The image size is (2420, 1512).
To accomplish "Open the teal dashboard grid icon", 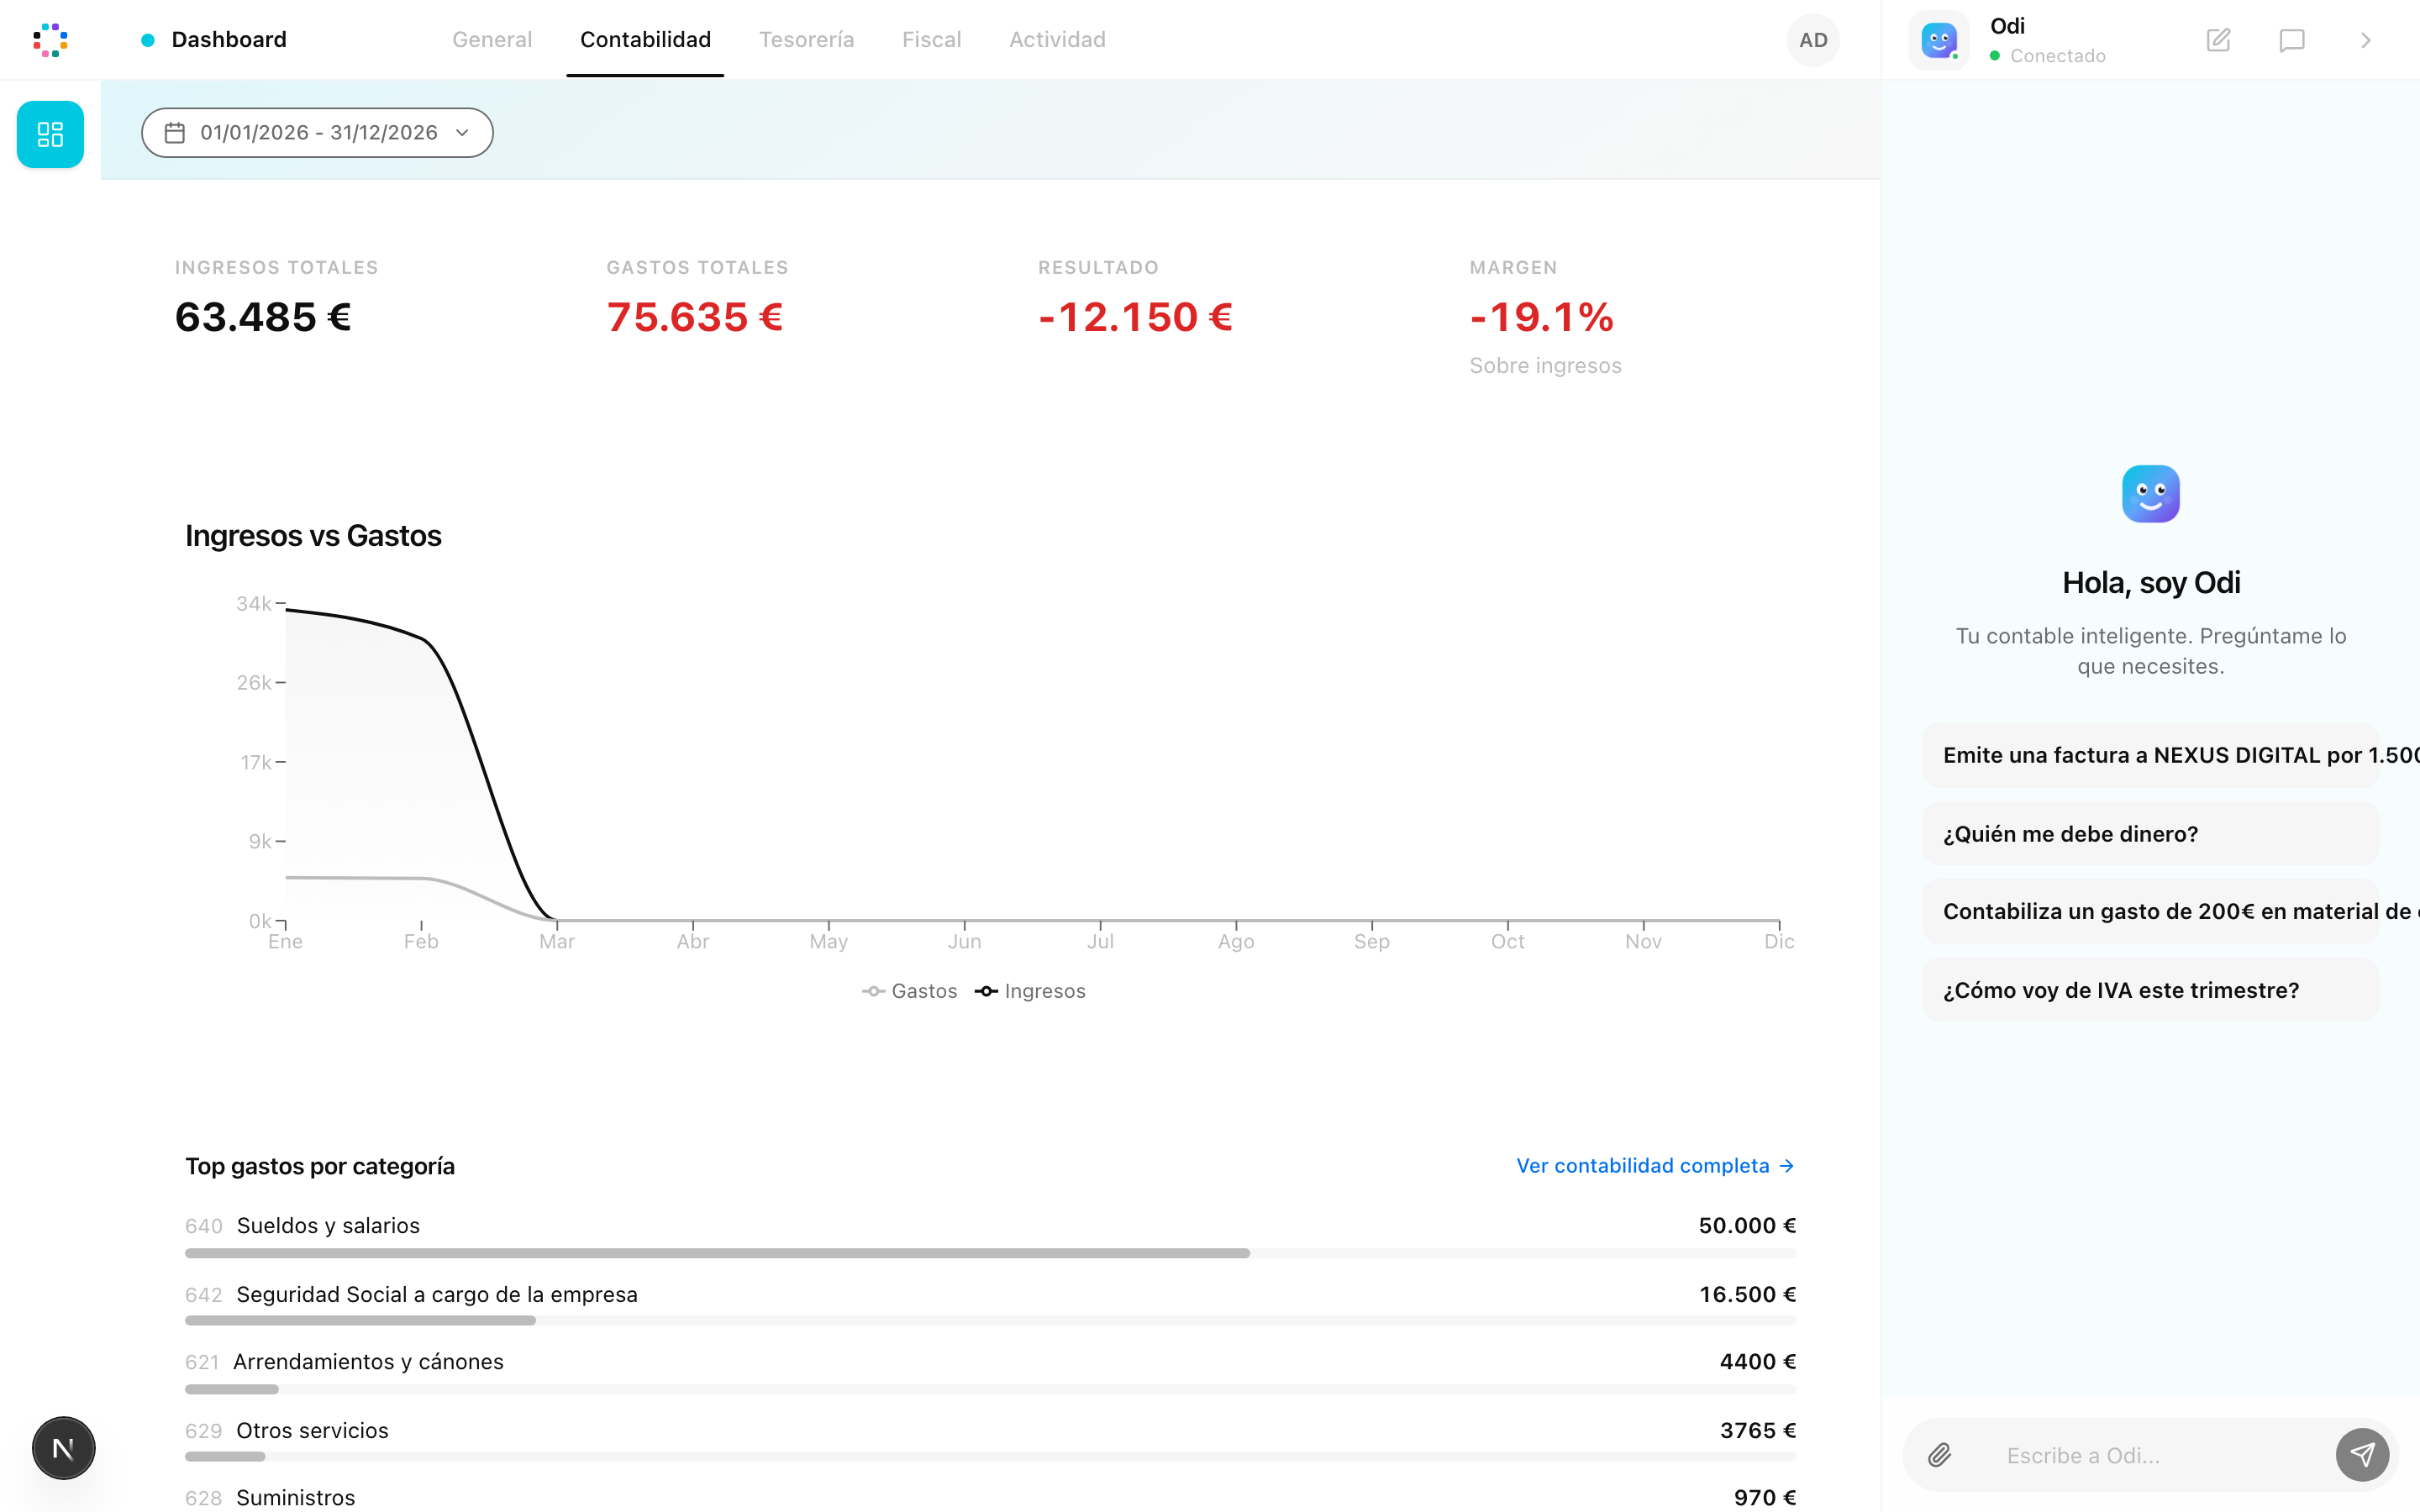I will click(50, 134).
